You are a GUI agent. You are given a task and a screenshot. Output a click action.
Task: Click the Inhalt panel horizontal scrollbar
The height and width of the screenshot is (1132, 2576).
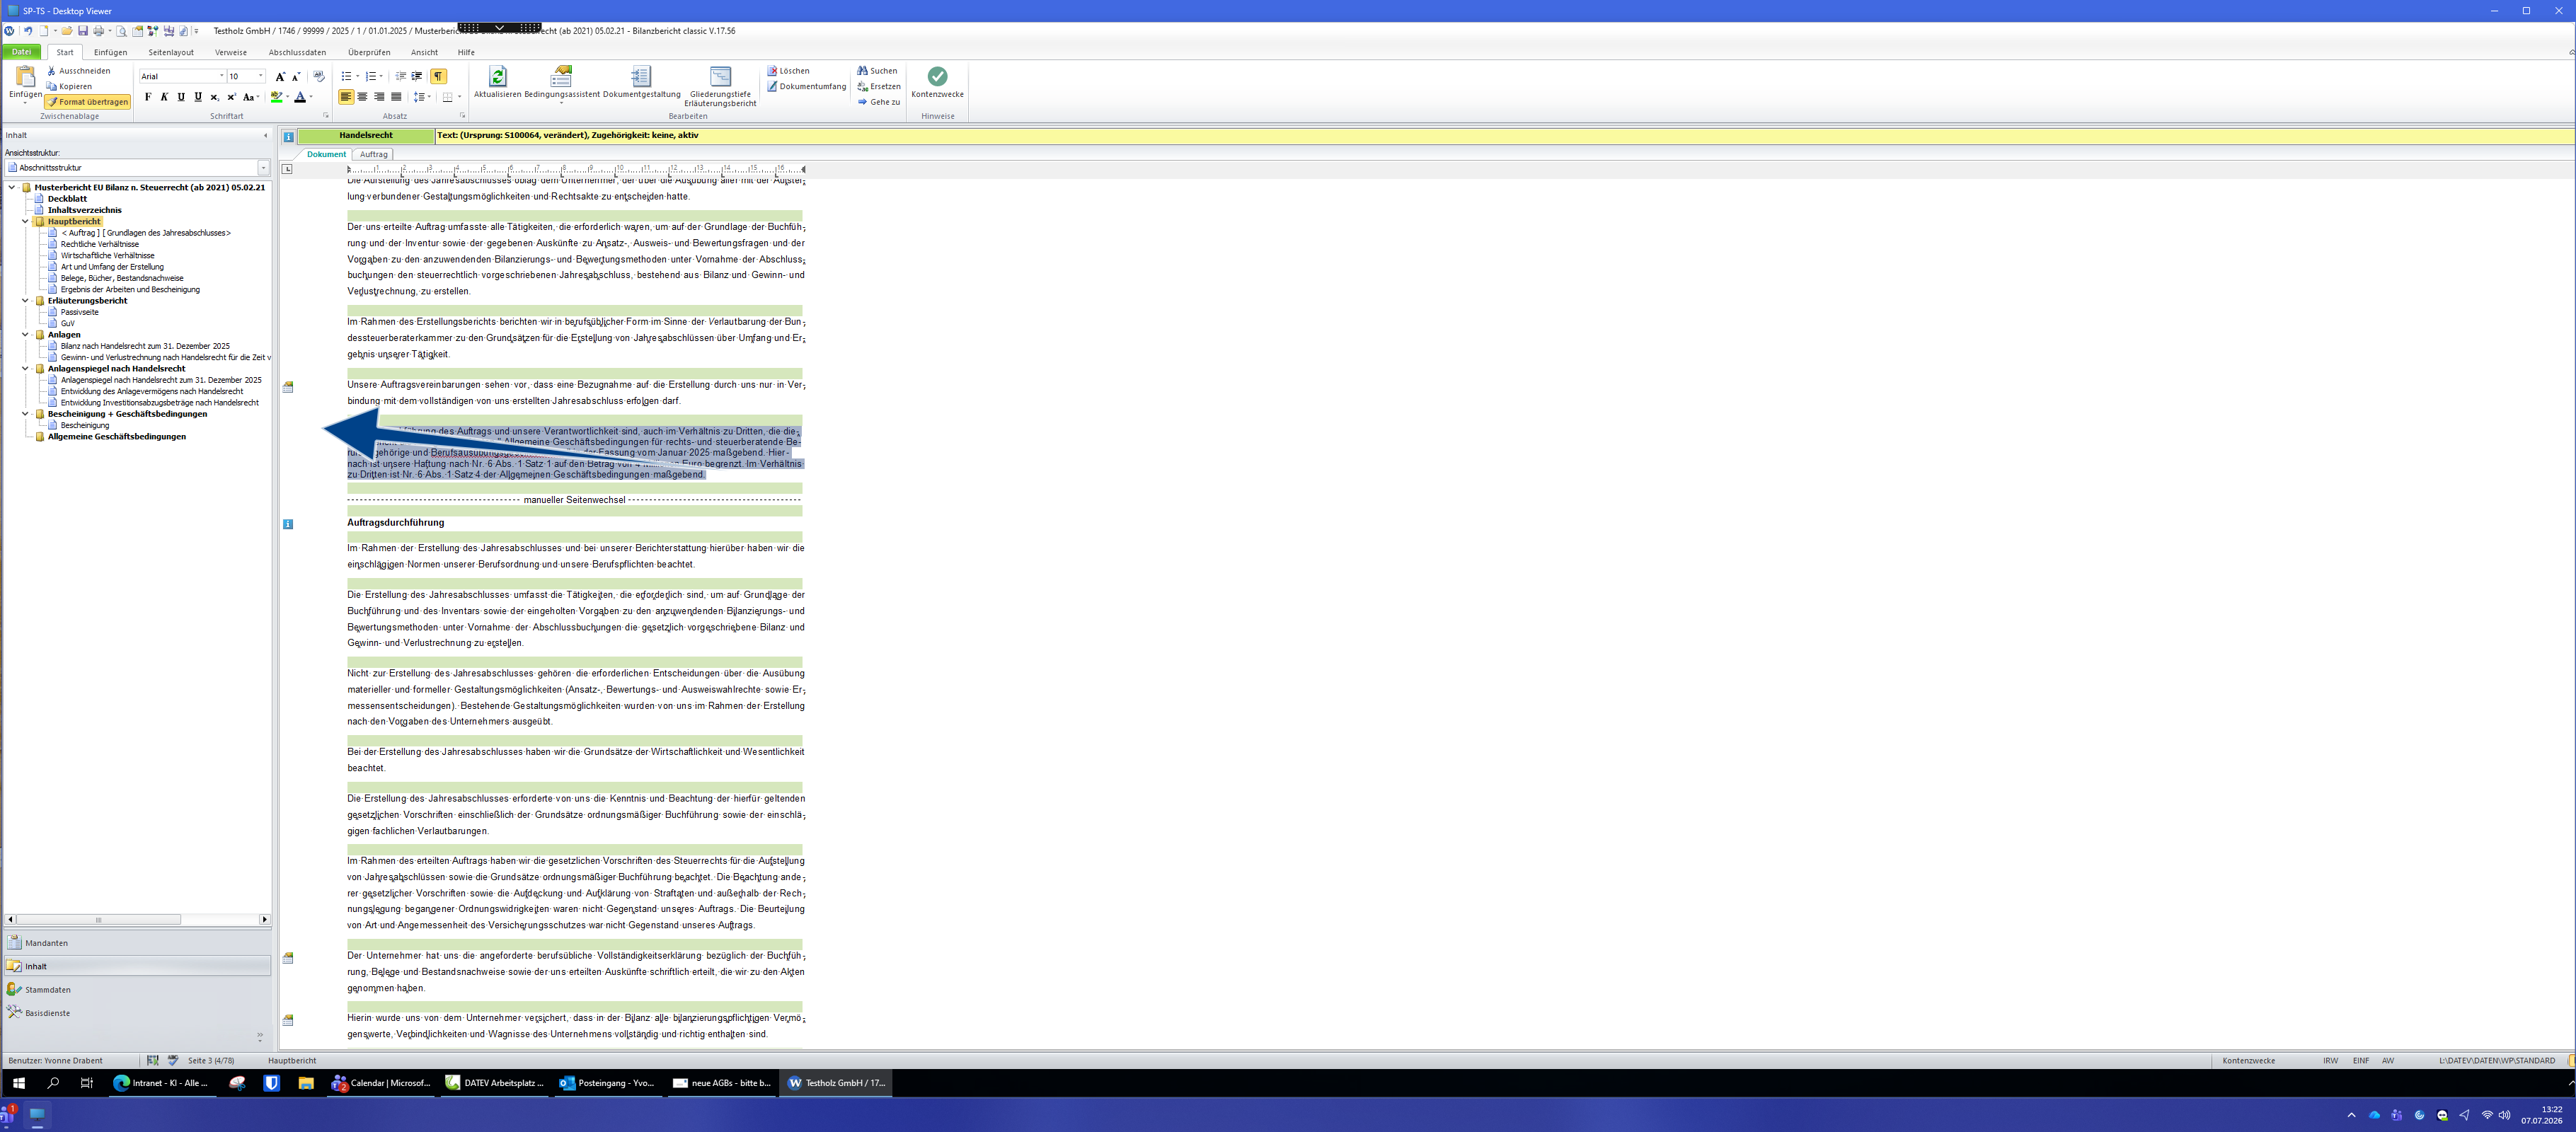tap(138, 919)
